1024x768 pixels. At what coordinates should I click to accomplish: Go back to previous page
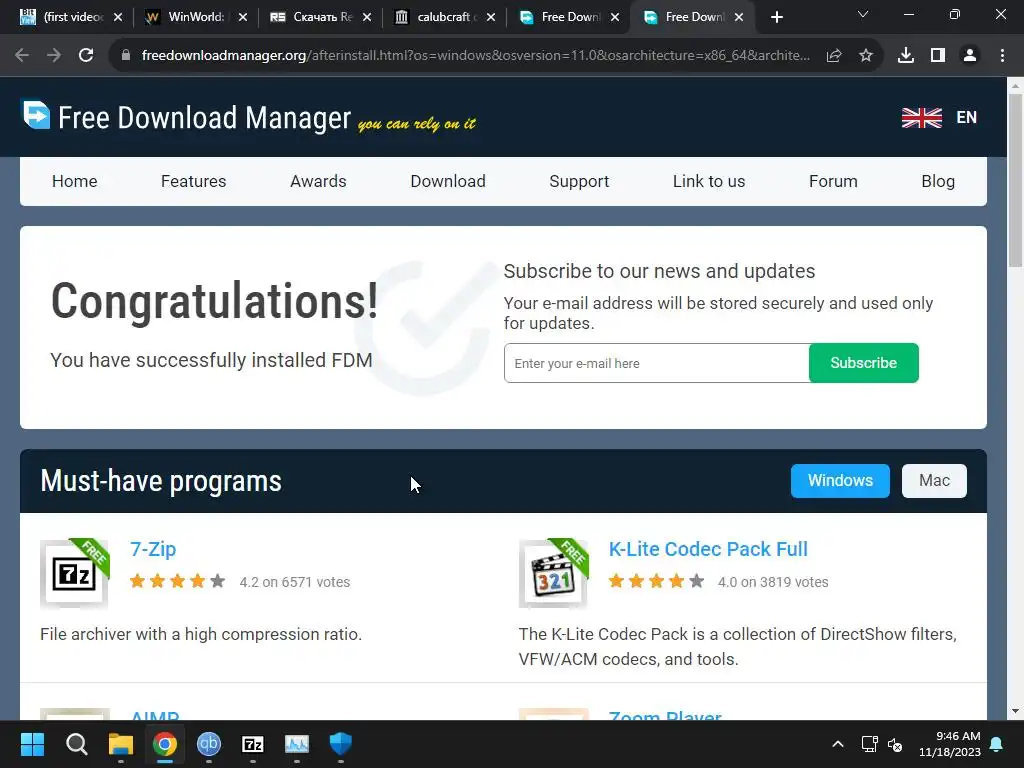pos(22,56)
